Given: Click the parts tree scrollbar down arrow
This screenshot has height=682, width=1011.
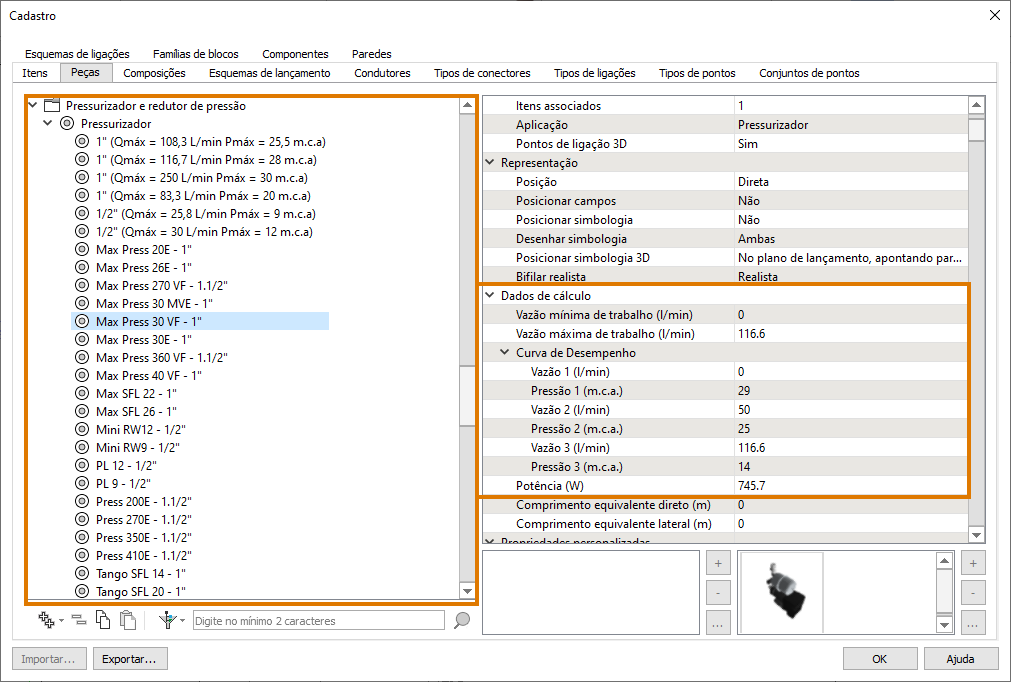Looking at the screenshot, I should (467, 590).
